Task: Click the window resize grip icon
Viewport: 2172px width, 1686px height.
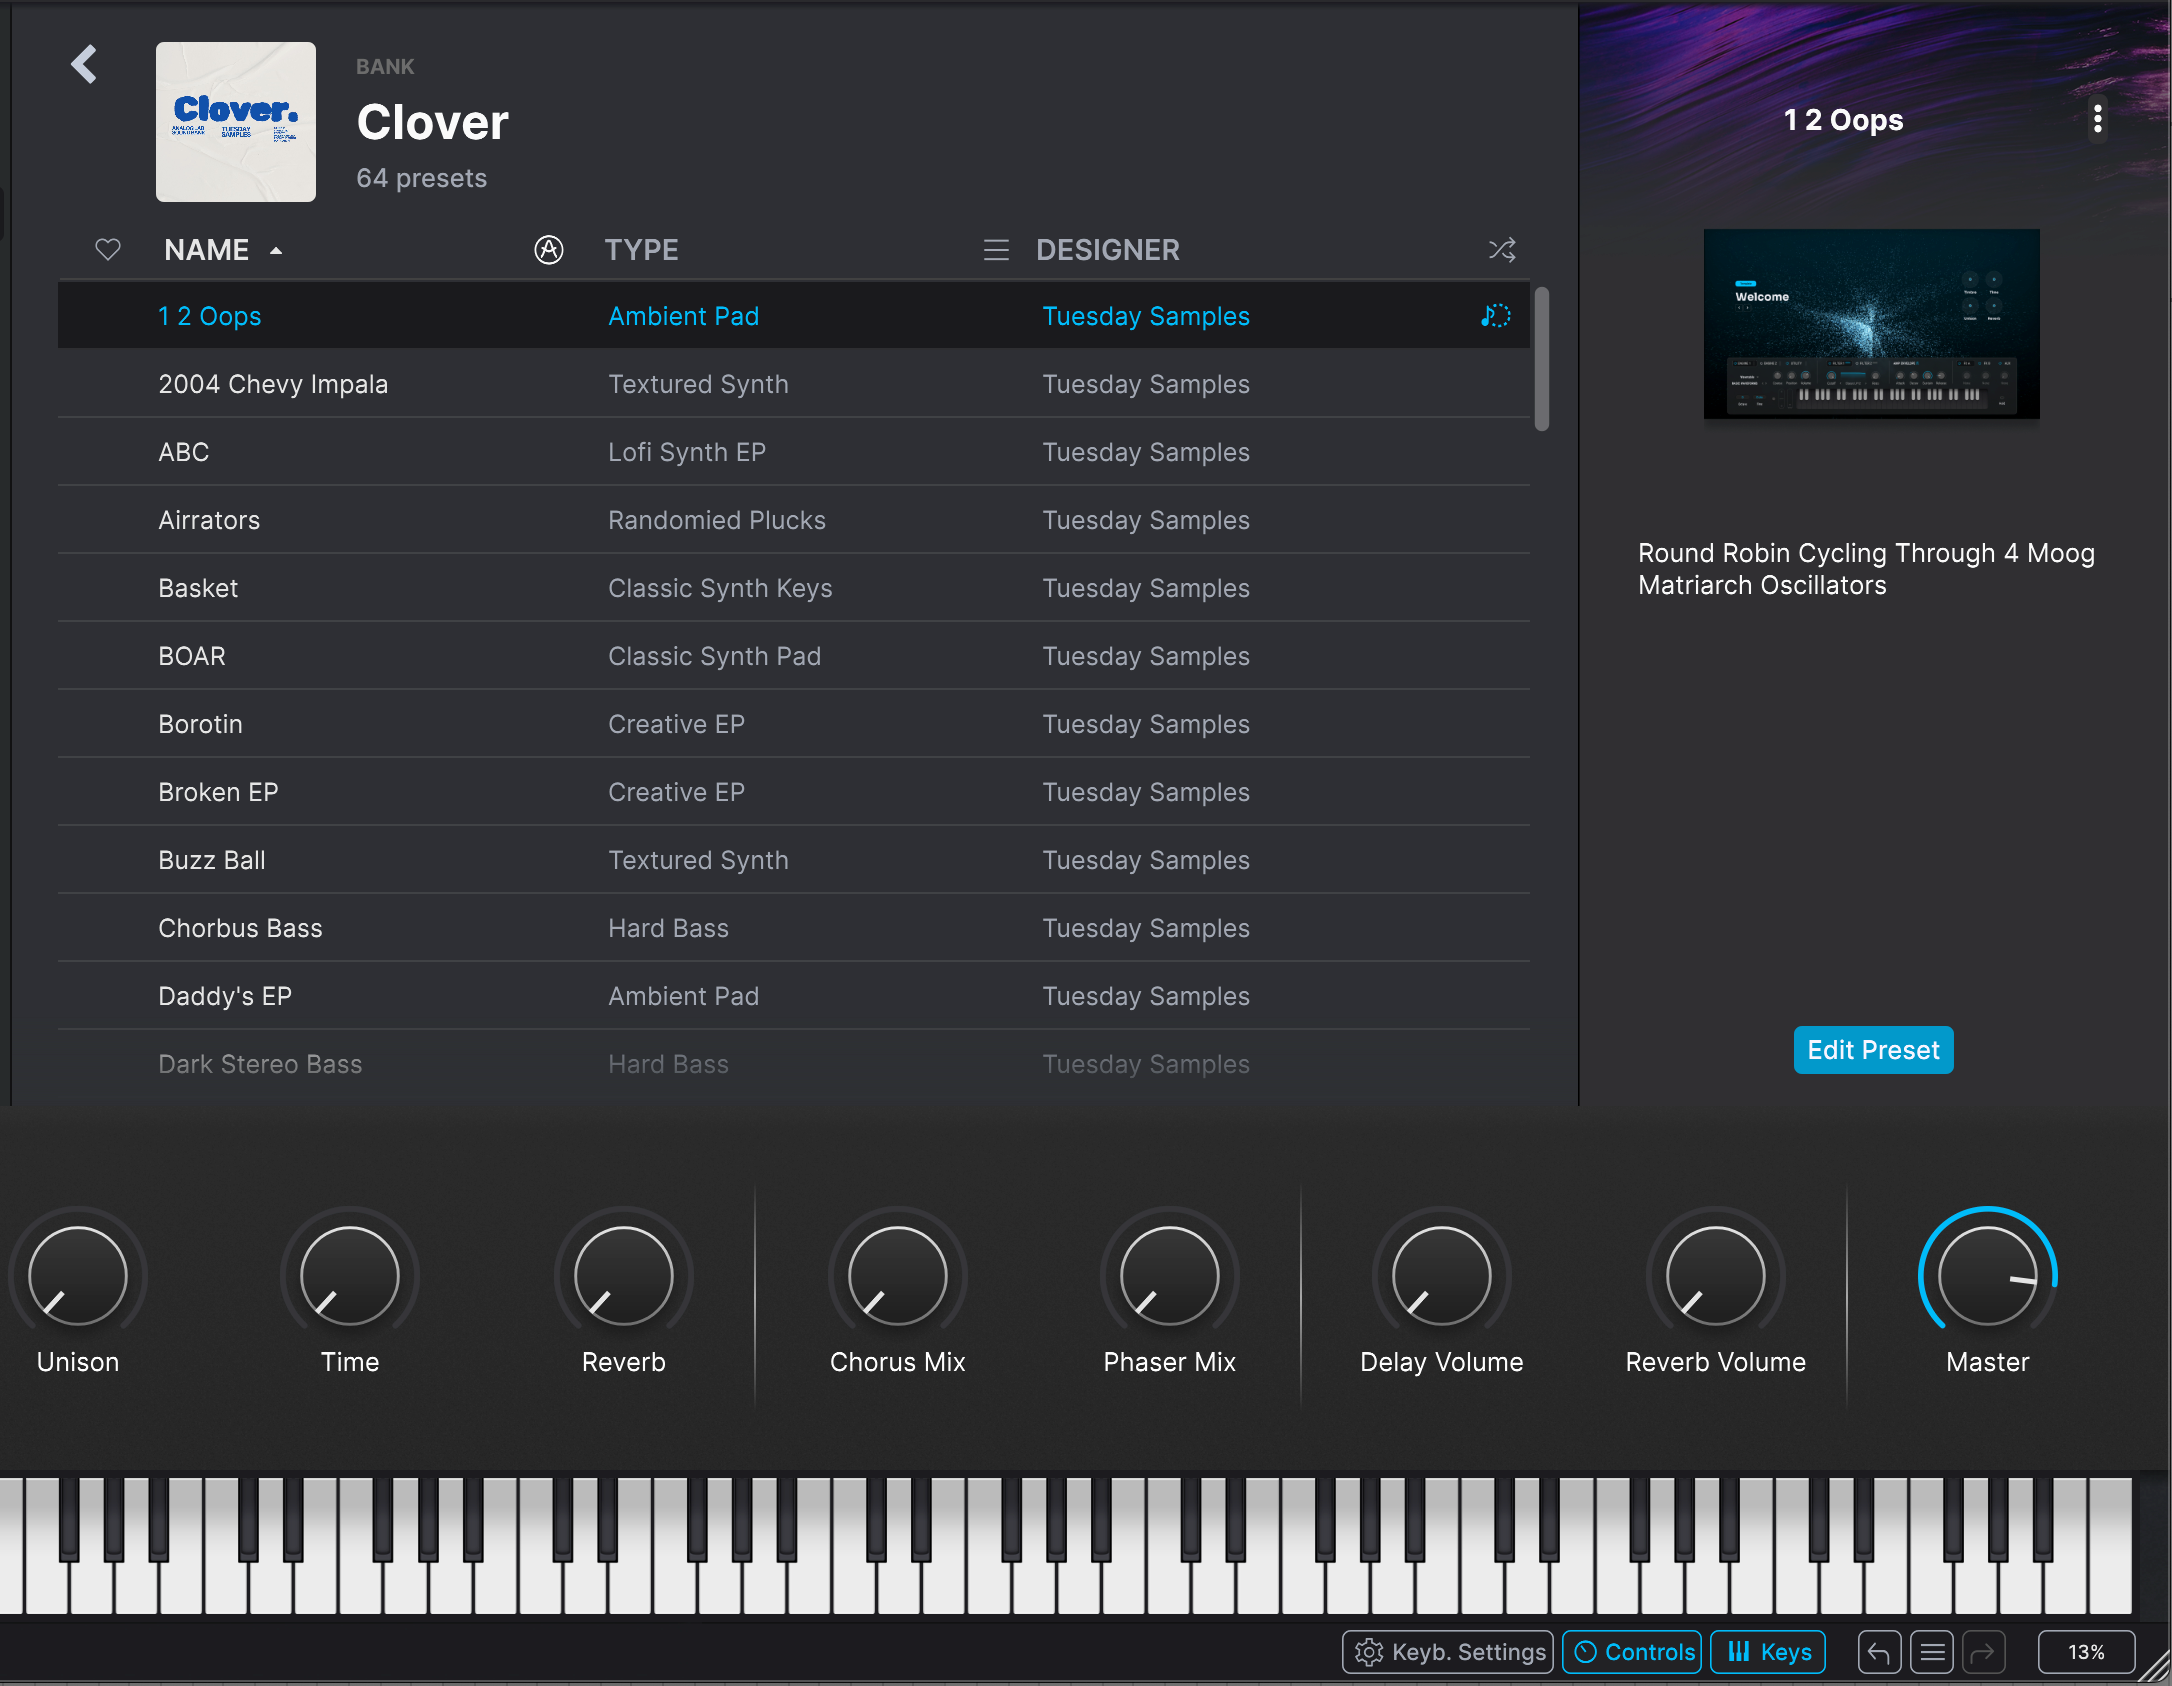Action: pos(2153,1668)
